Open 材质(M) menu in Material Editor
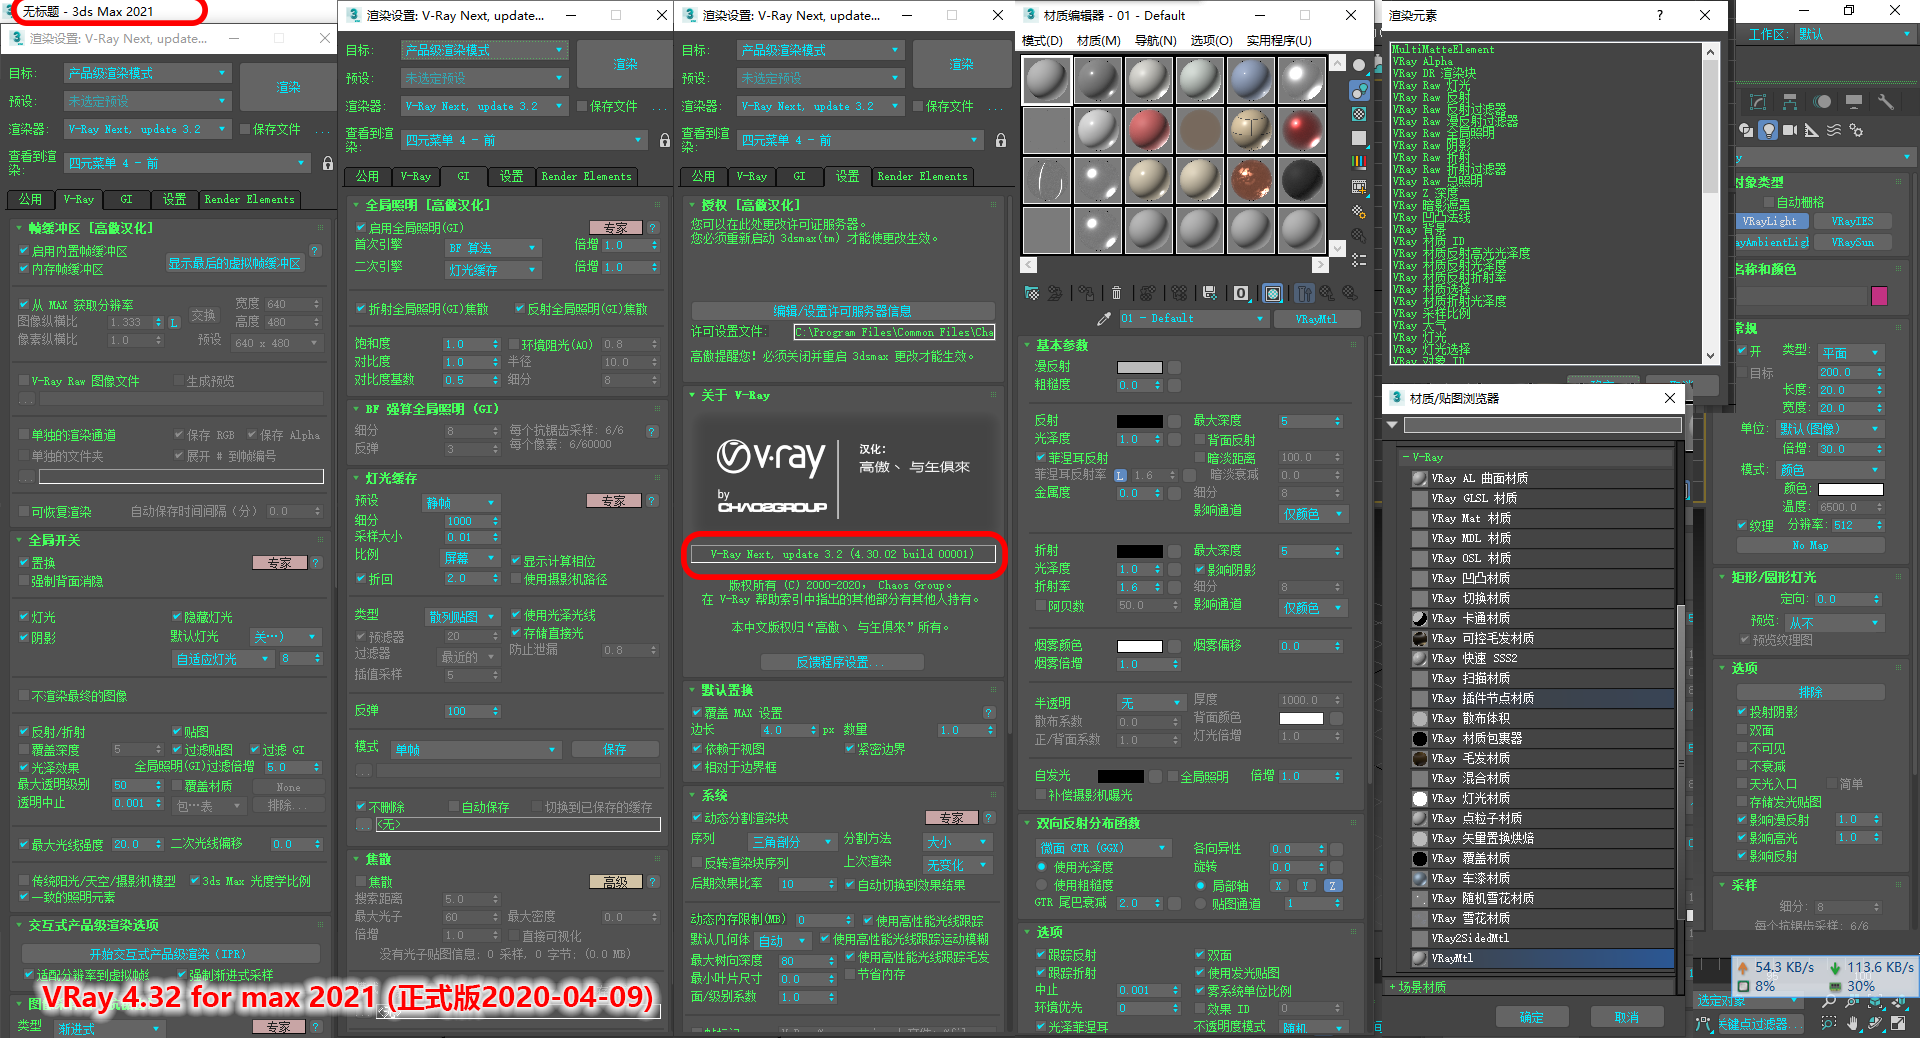This screenshot has width=1920, height=1038. click(x=1098, y=41)
